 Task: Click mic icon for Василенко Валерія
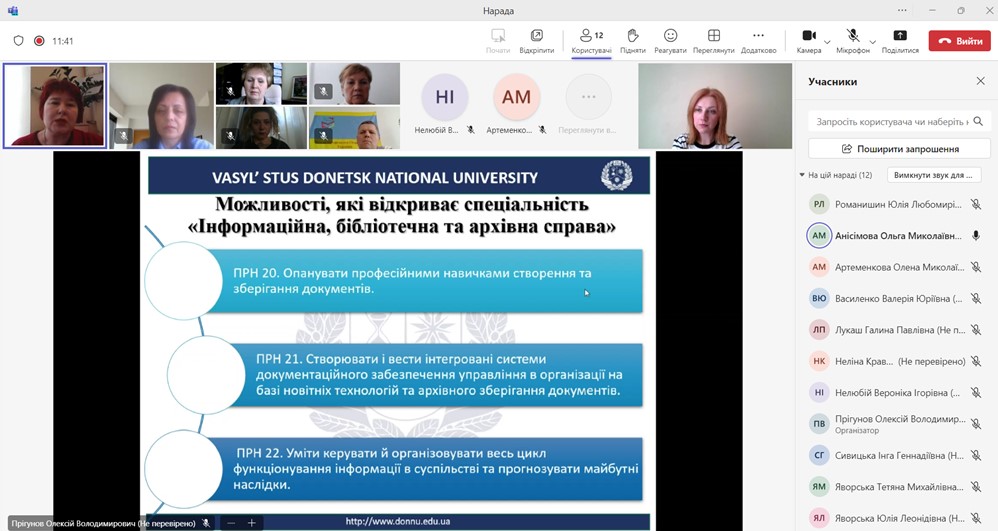coord(976,299)
